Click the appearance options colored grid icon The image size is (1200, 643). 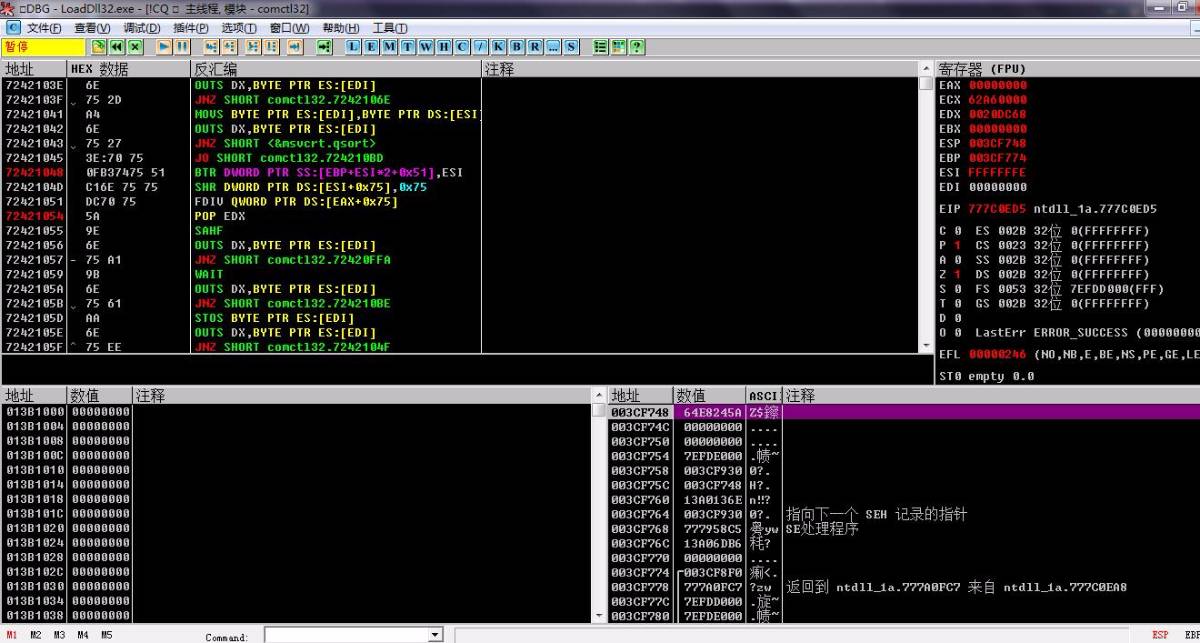click(619, 46)
